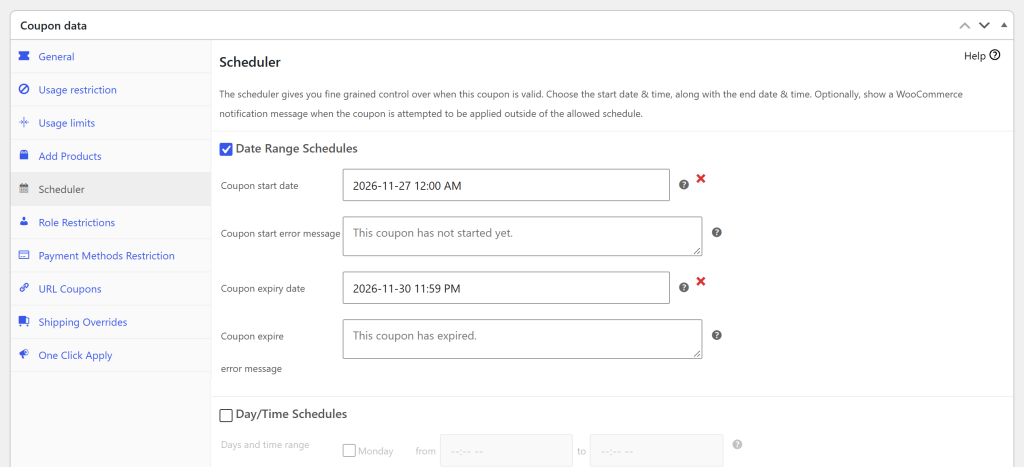Click the Scheduler calendar icon
The image size is (1024, 467).
24,189
